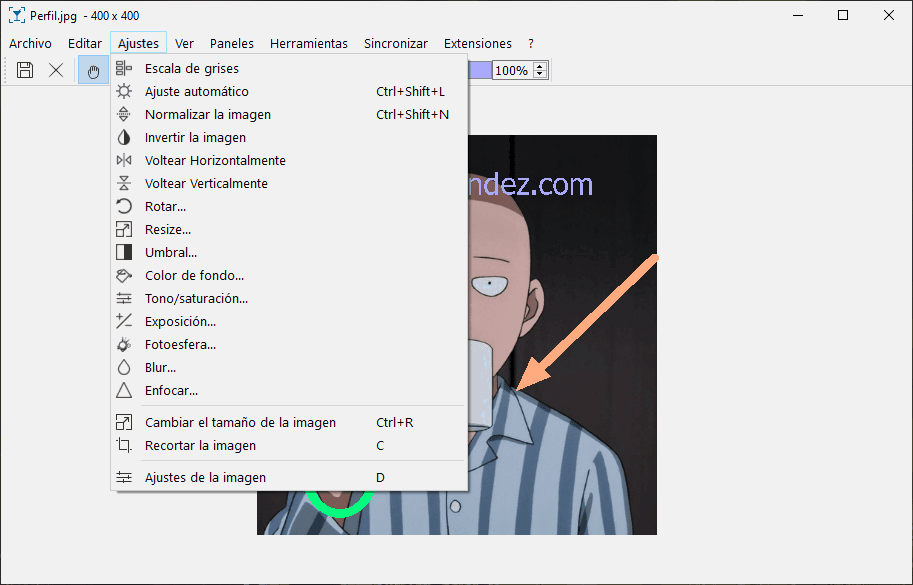Increase zoom with the up stepper arrow

540,66
